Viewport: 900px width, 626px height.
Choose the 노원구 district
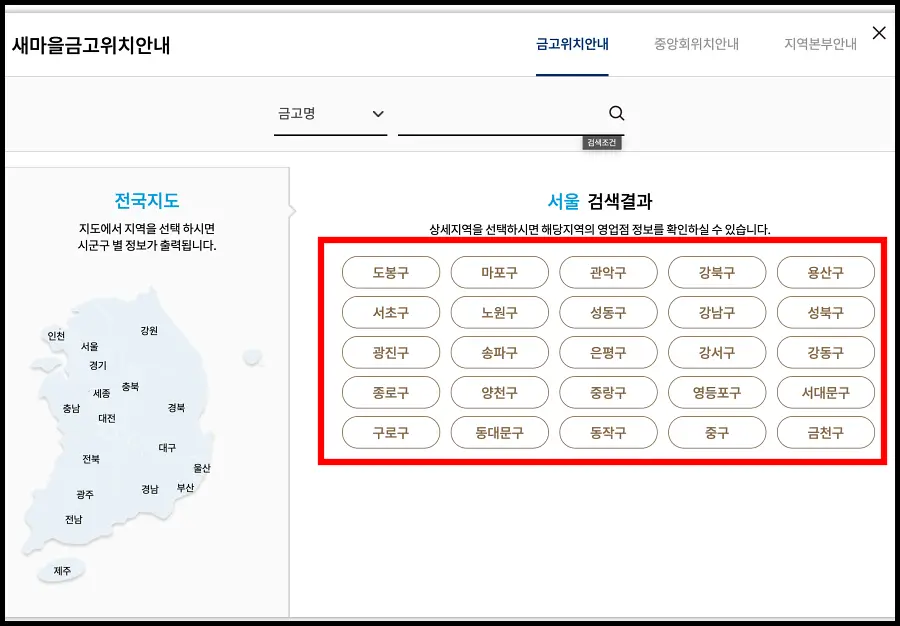point(499,313)
